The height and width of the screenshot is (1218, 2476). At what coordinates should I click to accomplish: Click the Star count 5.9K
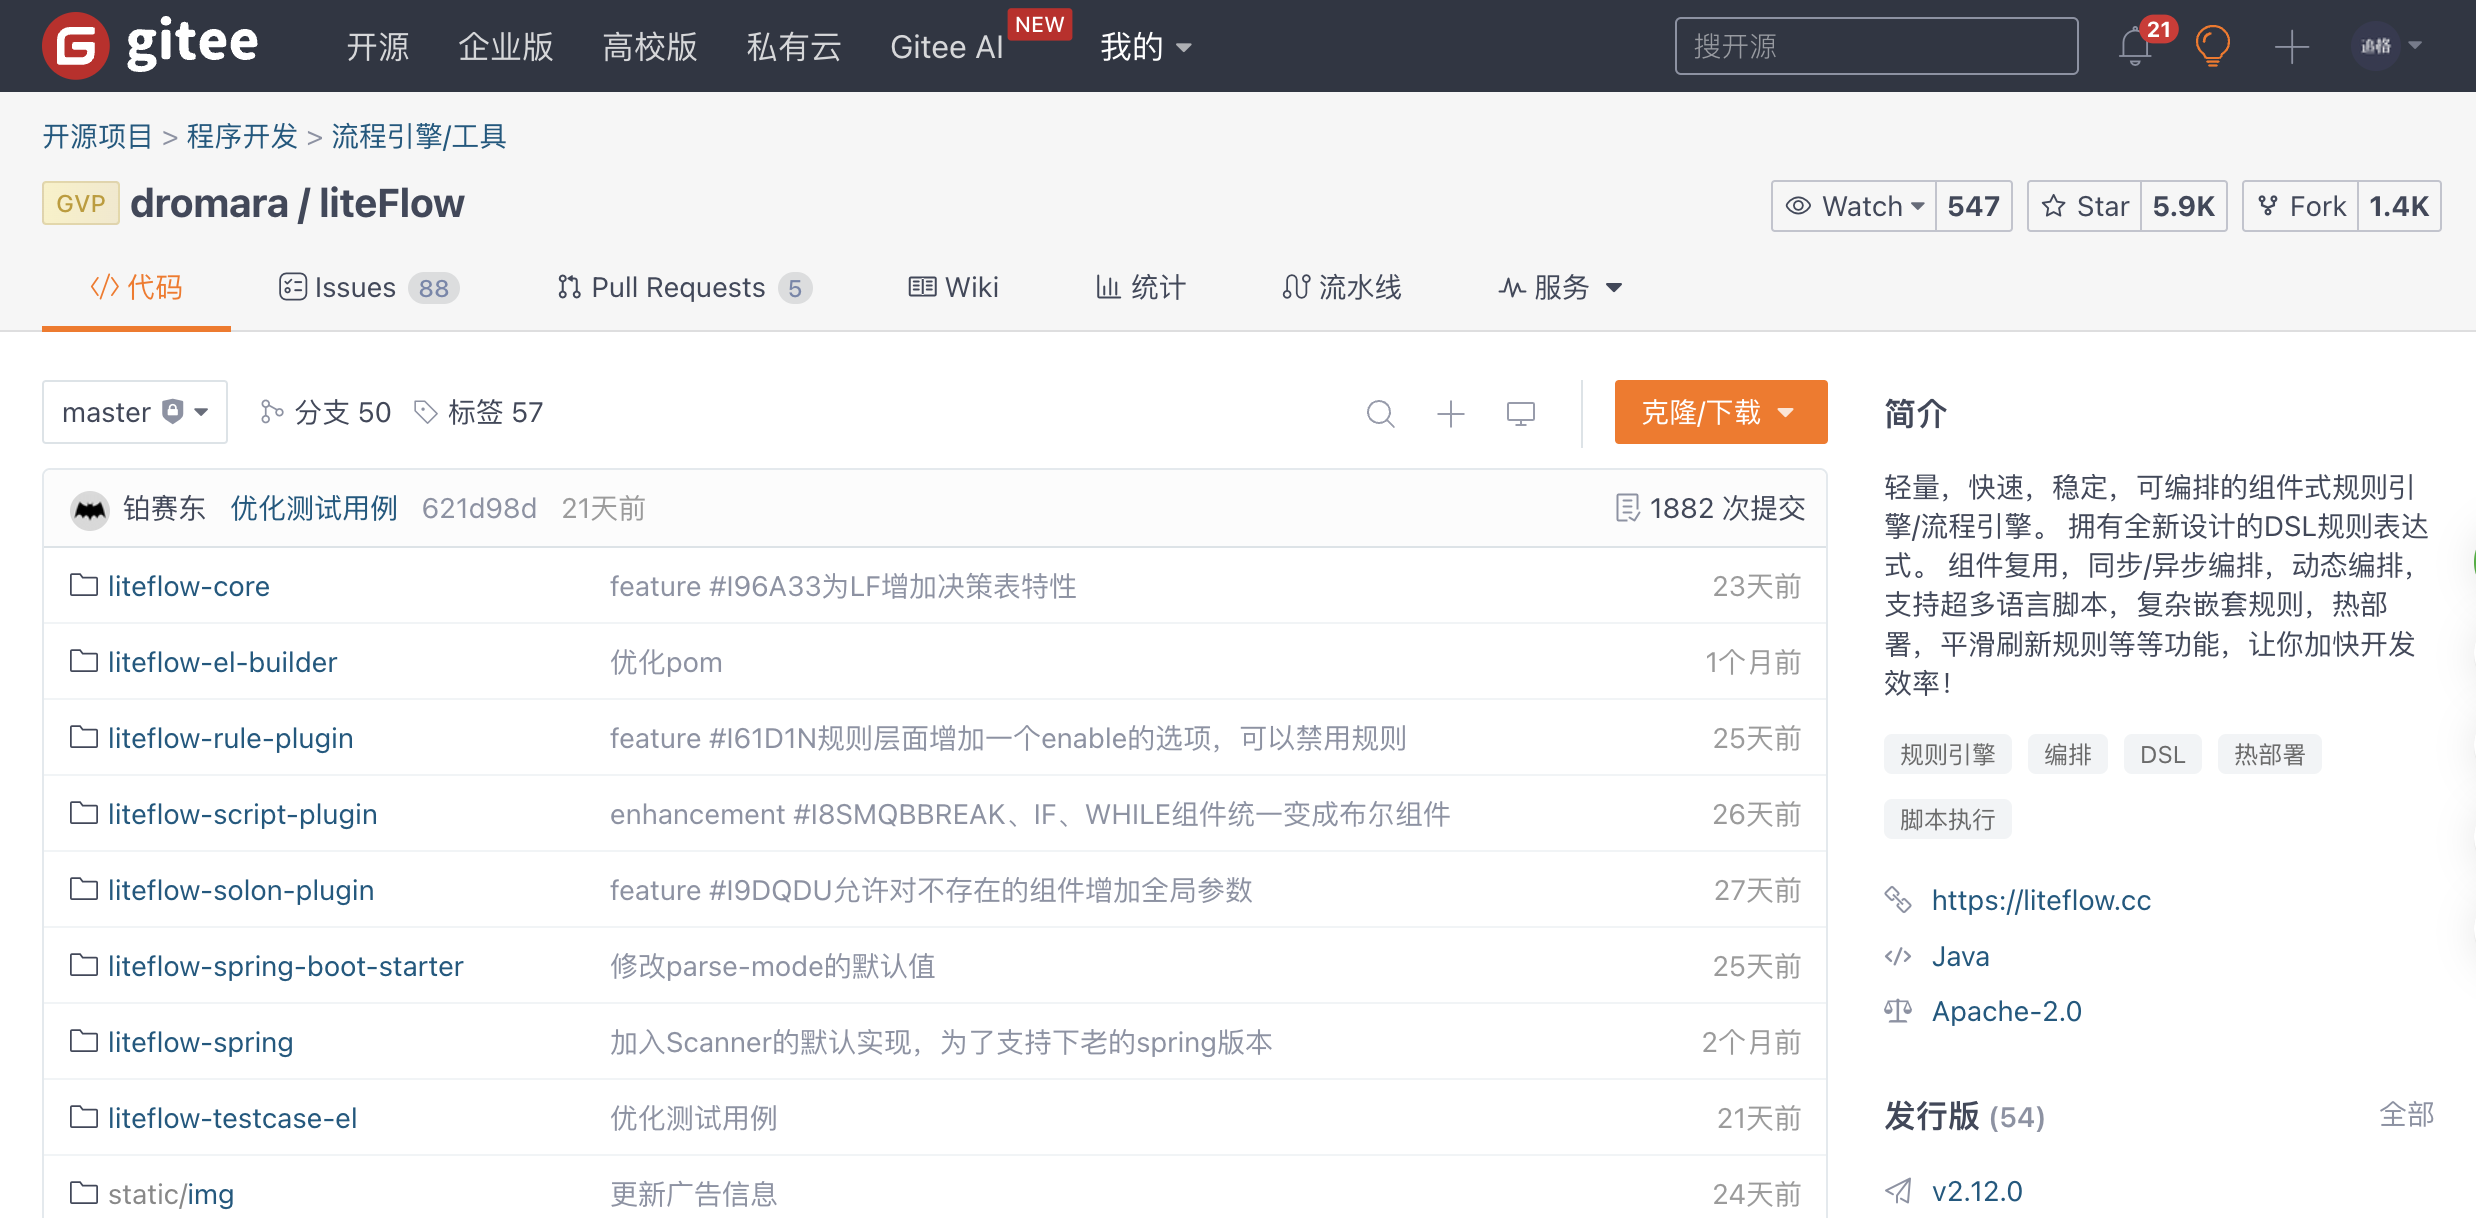(2184, 206)
